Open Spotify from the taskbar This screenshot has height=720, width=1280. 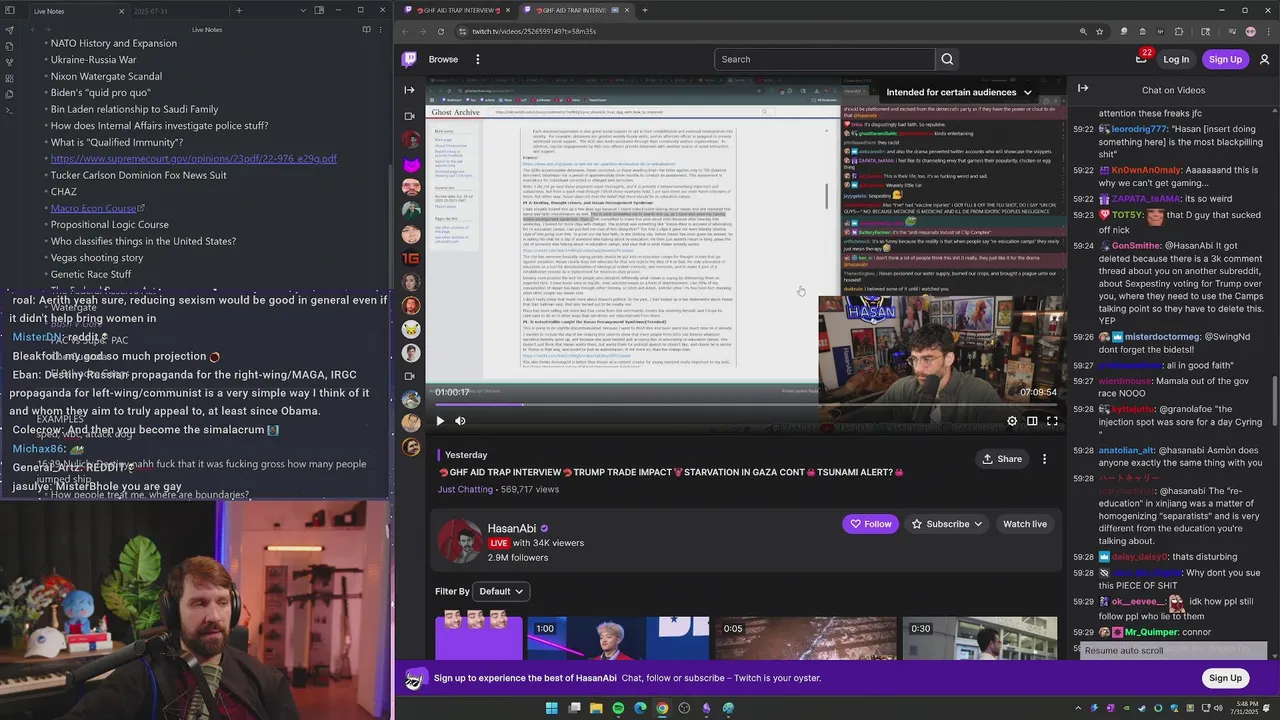[x=618, y=708]
